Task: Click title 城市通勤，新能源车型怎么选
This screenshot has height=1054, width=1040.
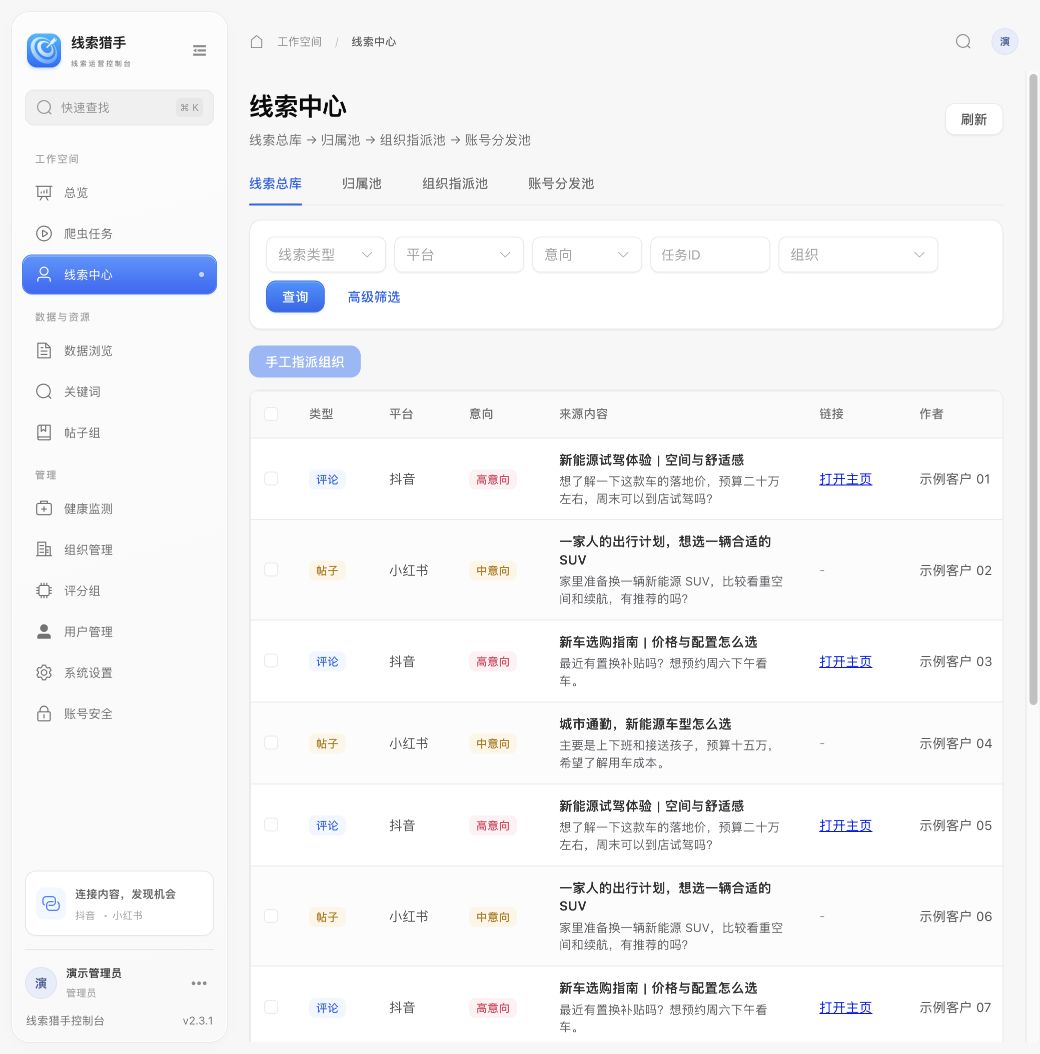Action: 645,724
